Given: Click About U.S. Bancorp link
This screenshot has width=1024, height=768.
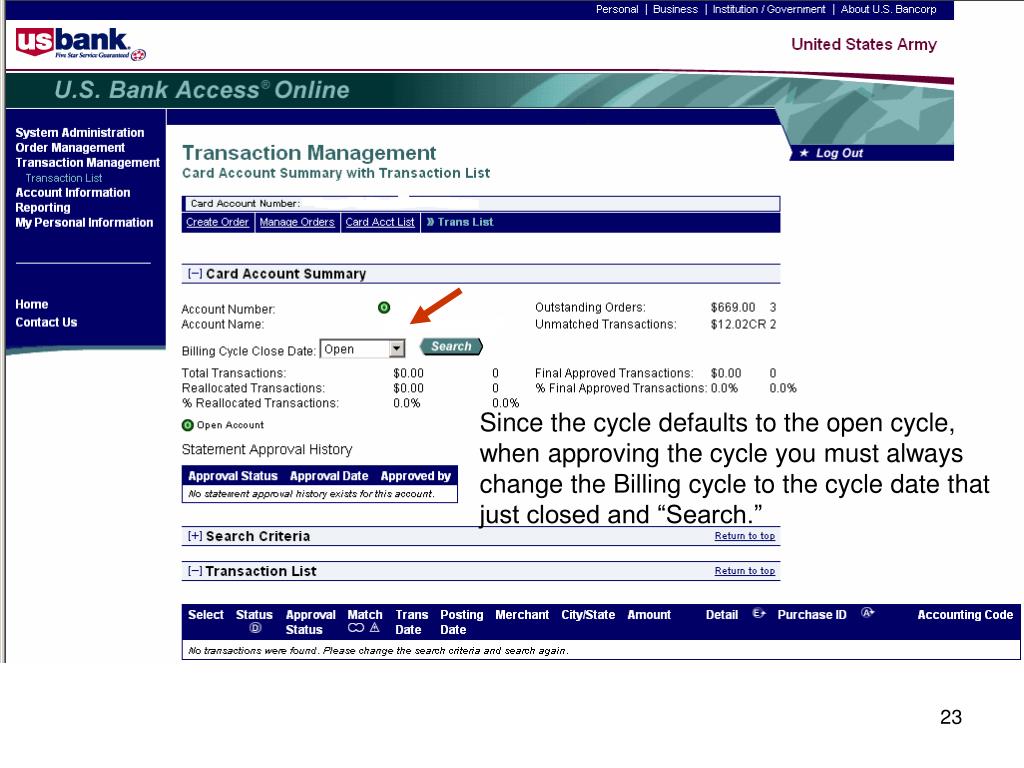Looking at the screenshot, I should pyautogui.click(x=888, y=9).
